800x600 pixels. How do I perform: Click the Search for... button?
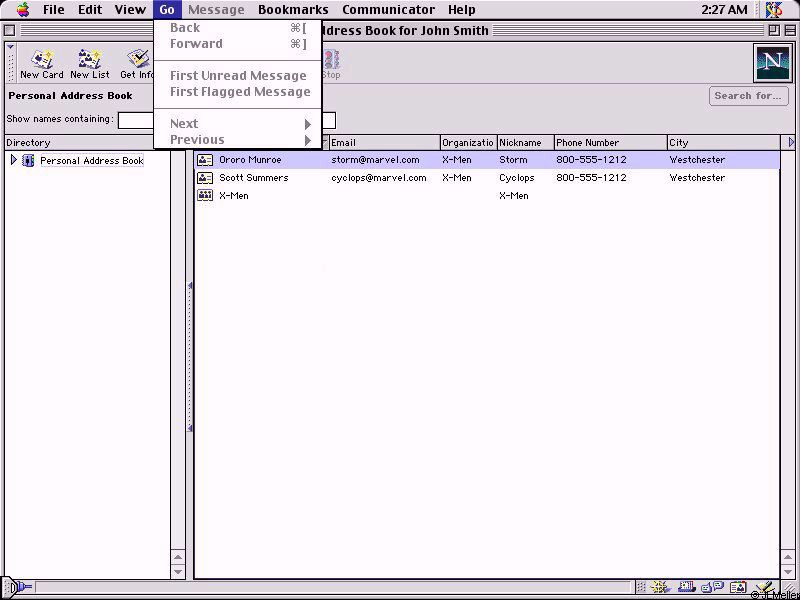click(748, 96)
